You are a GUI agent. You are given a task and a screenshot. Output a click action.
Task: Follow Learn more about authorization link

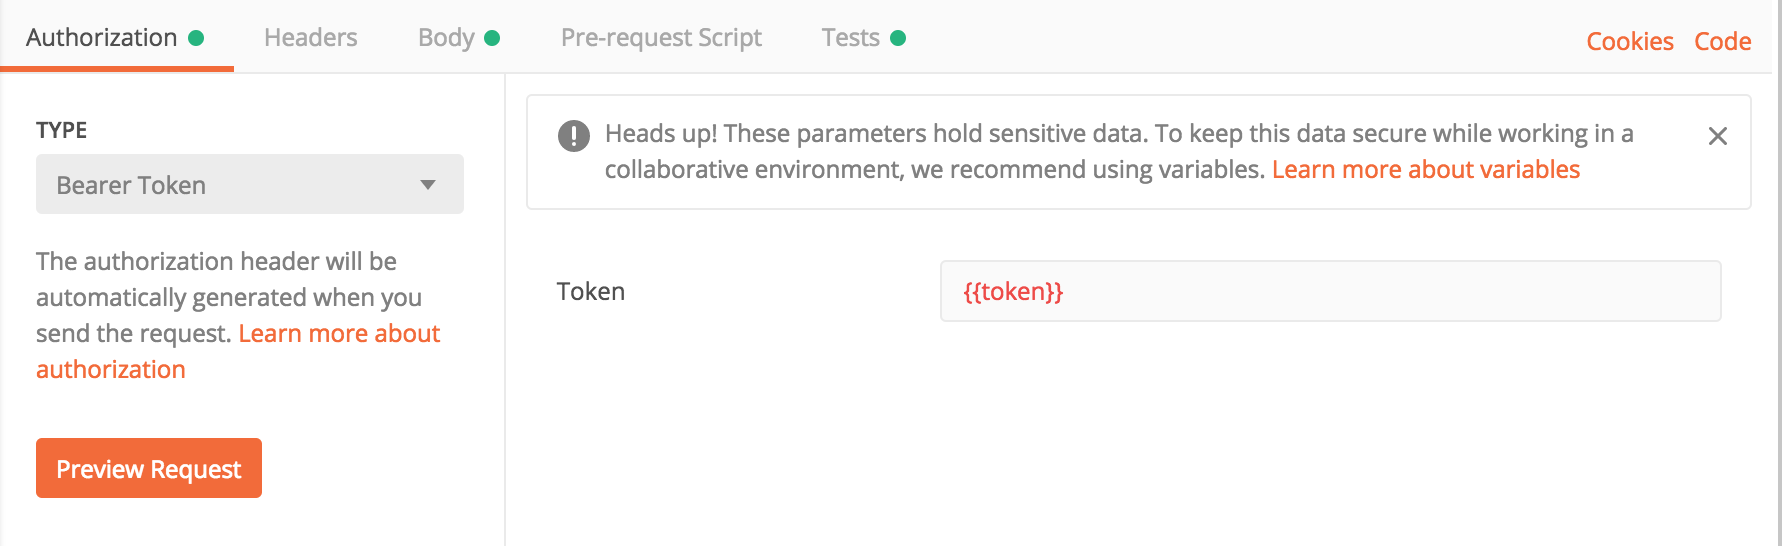pos(238,352)
